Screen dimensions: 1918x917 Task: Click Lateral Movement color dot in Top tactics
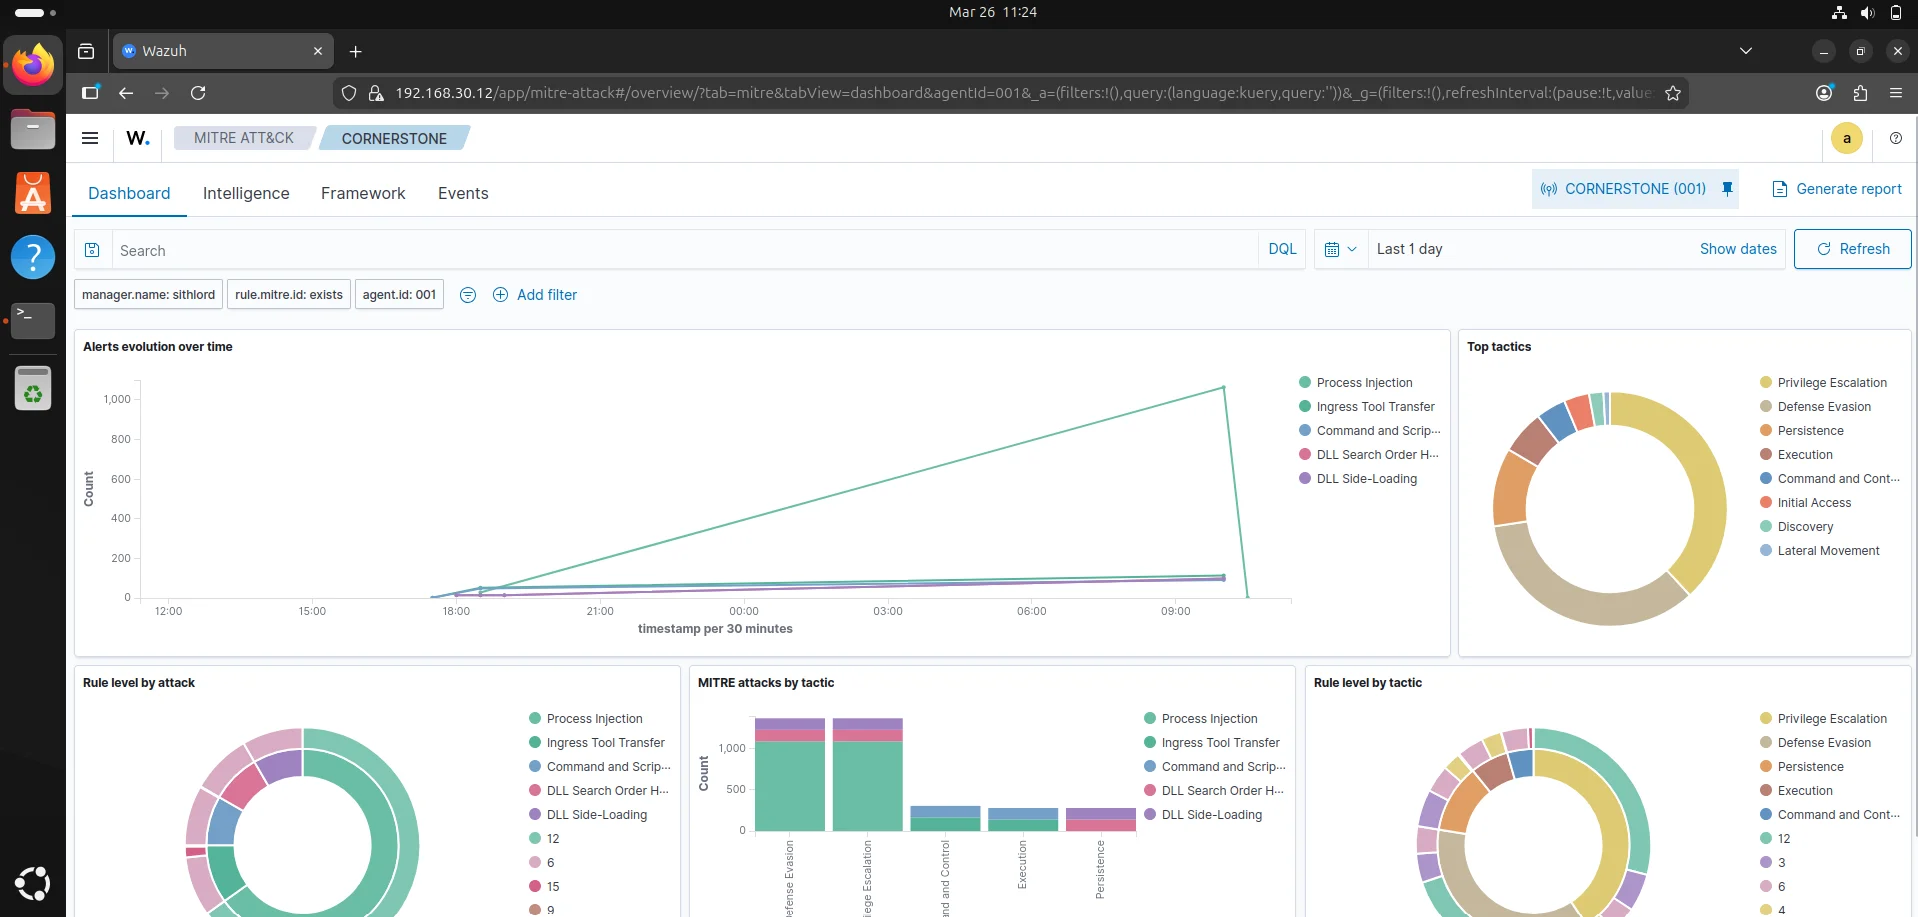point(1766,551)
